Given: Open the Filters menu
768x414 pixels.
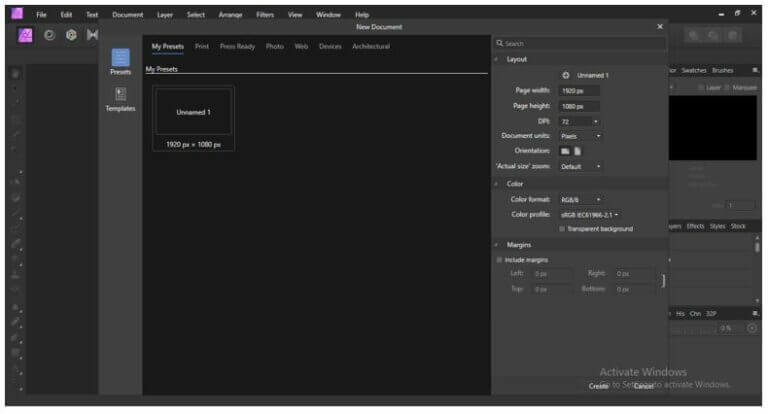Looking at the screenshot, I should [x=265, y=14].
